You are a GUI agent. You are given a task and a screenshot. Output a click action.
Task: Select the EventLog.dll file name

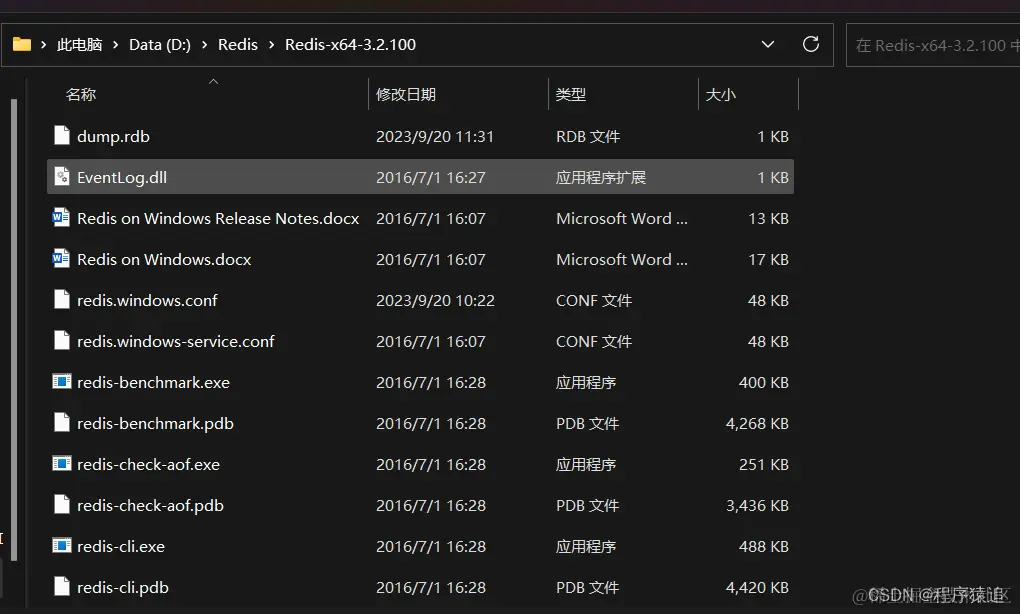(122, 178)
